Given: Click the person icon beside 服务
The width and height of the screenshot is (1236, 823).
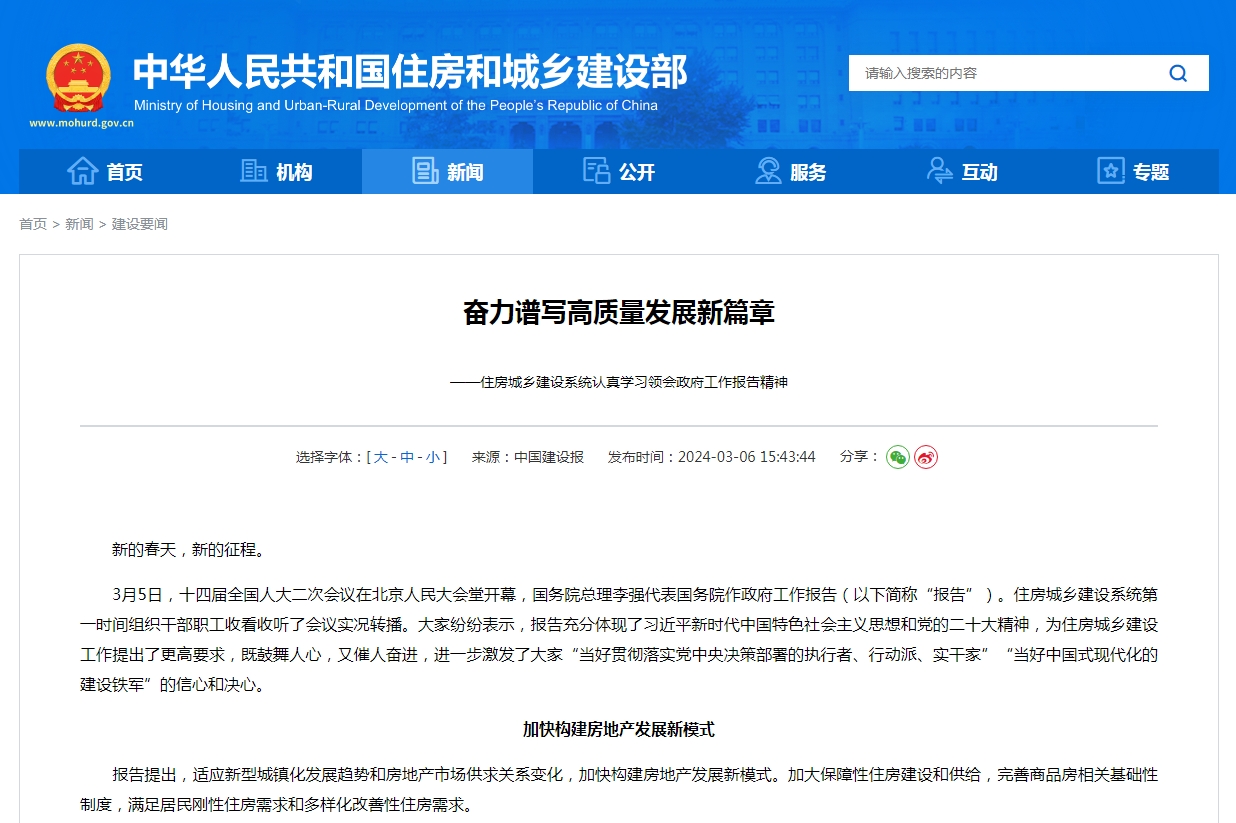Looking at the screenshot, I should coord(767,171).
